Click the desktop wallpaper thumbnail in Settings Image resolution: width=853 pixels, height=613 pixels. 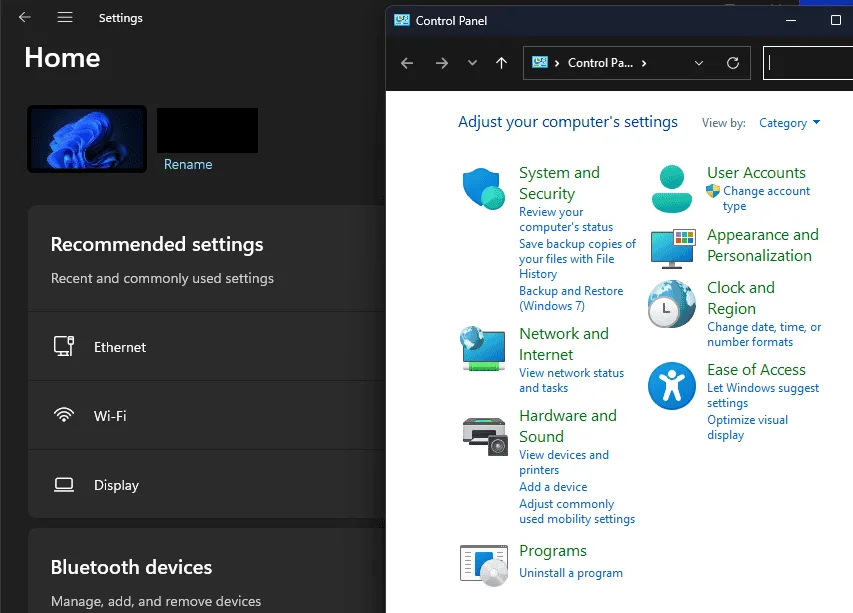click(87, 139)
